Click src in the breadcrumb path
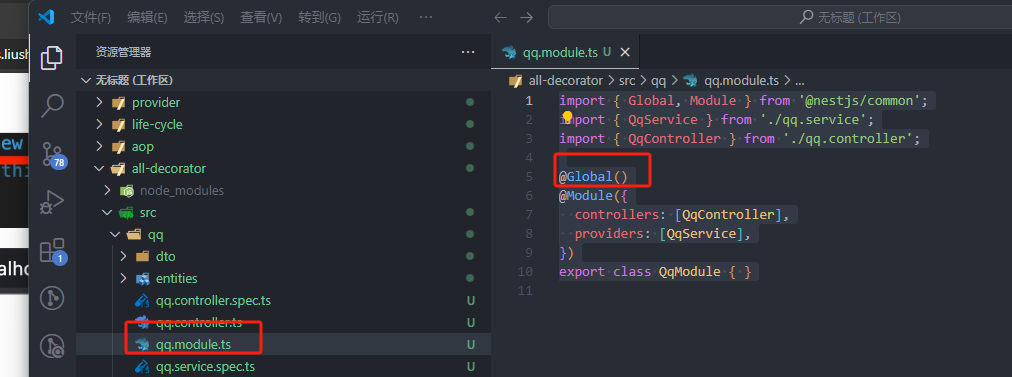This screenshot has height=377, width=1012. [627, 81]
